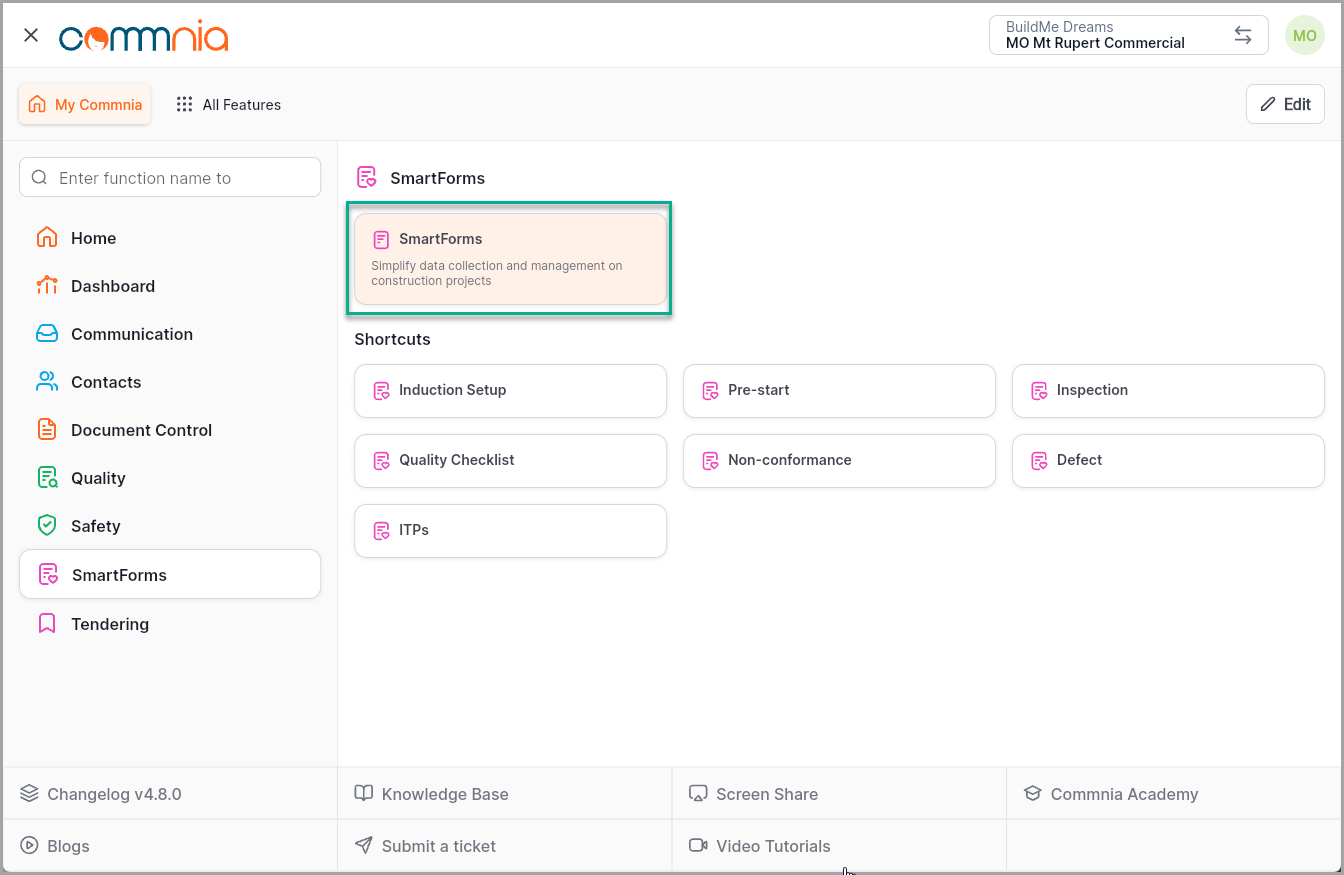Close the Commnia menu with X icon
This screenshot has width=1344, height=875.
tap(31, 35)
